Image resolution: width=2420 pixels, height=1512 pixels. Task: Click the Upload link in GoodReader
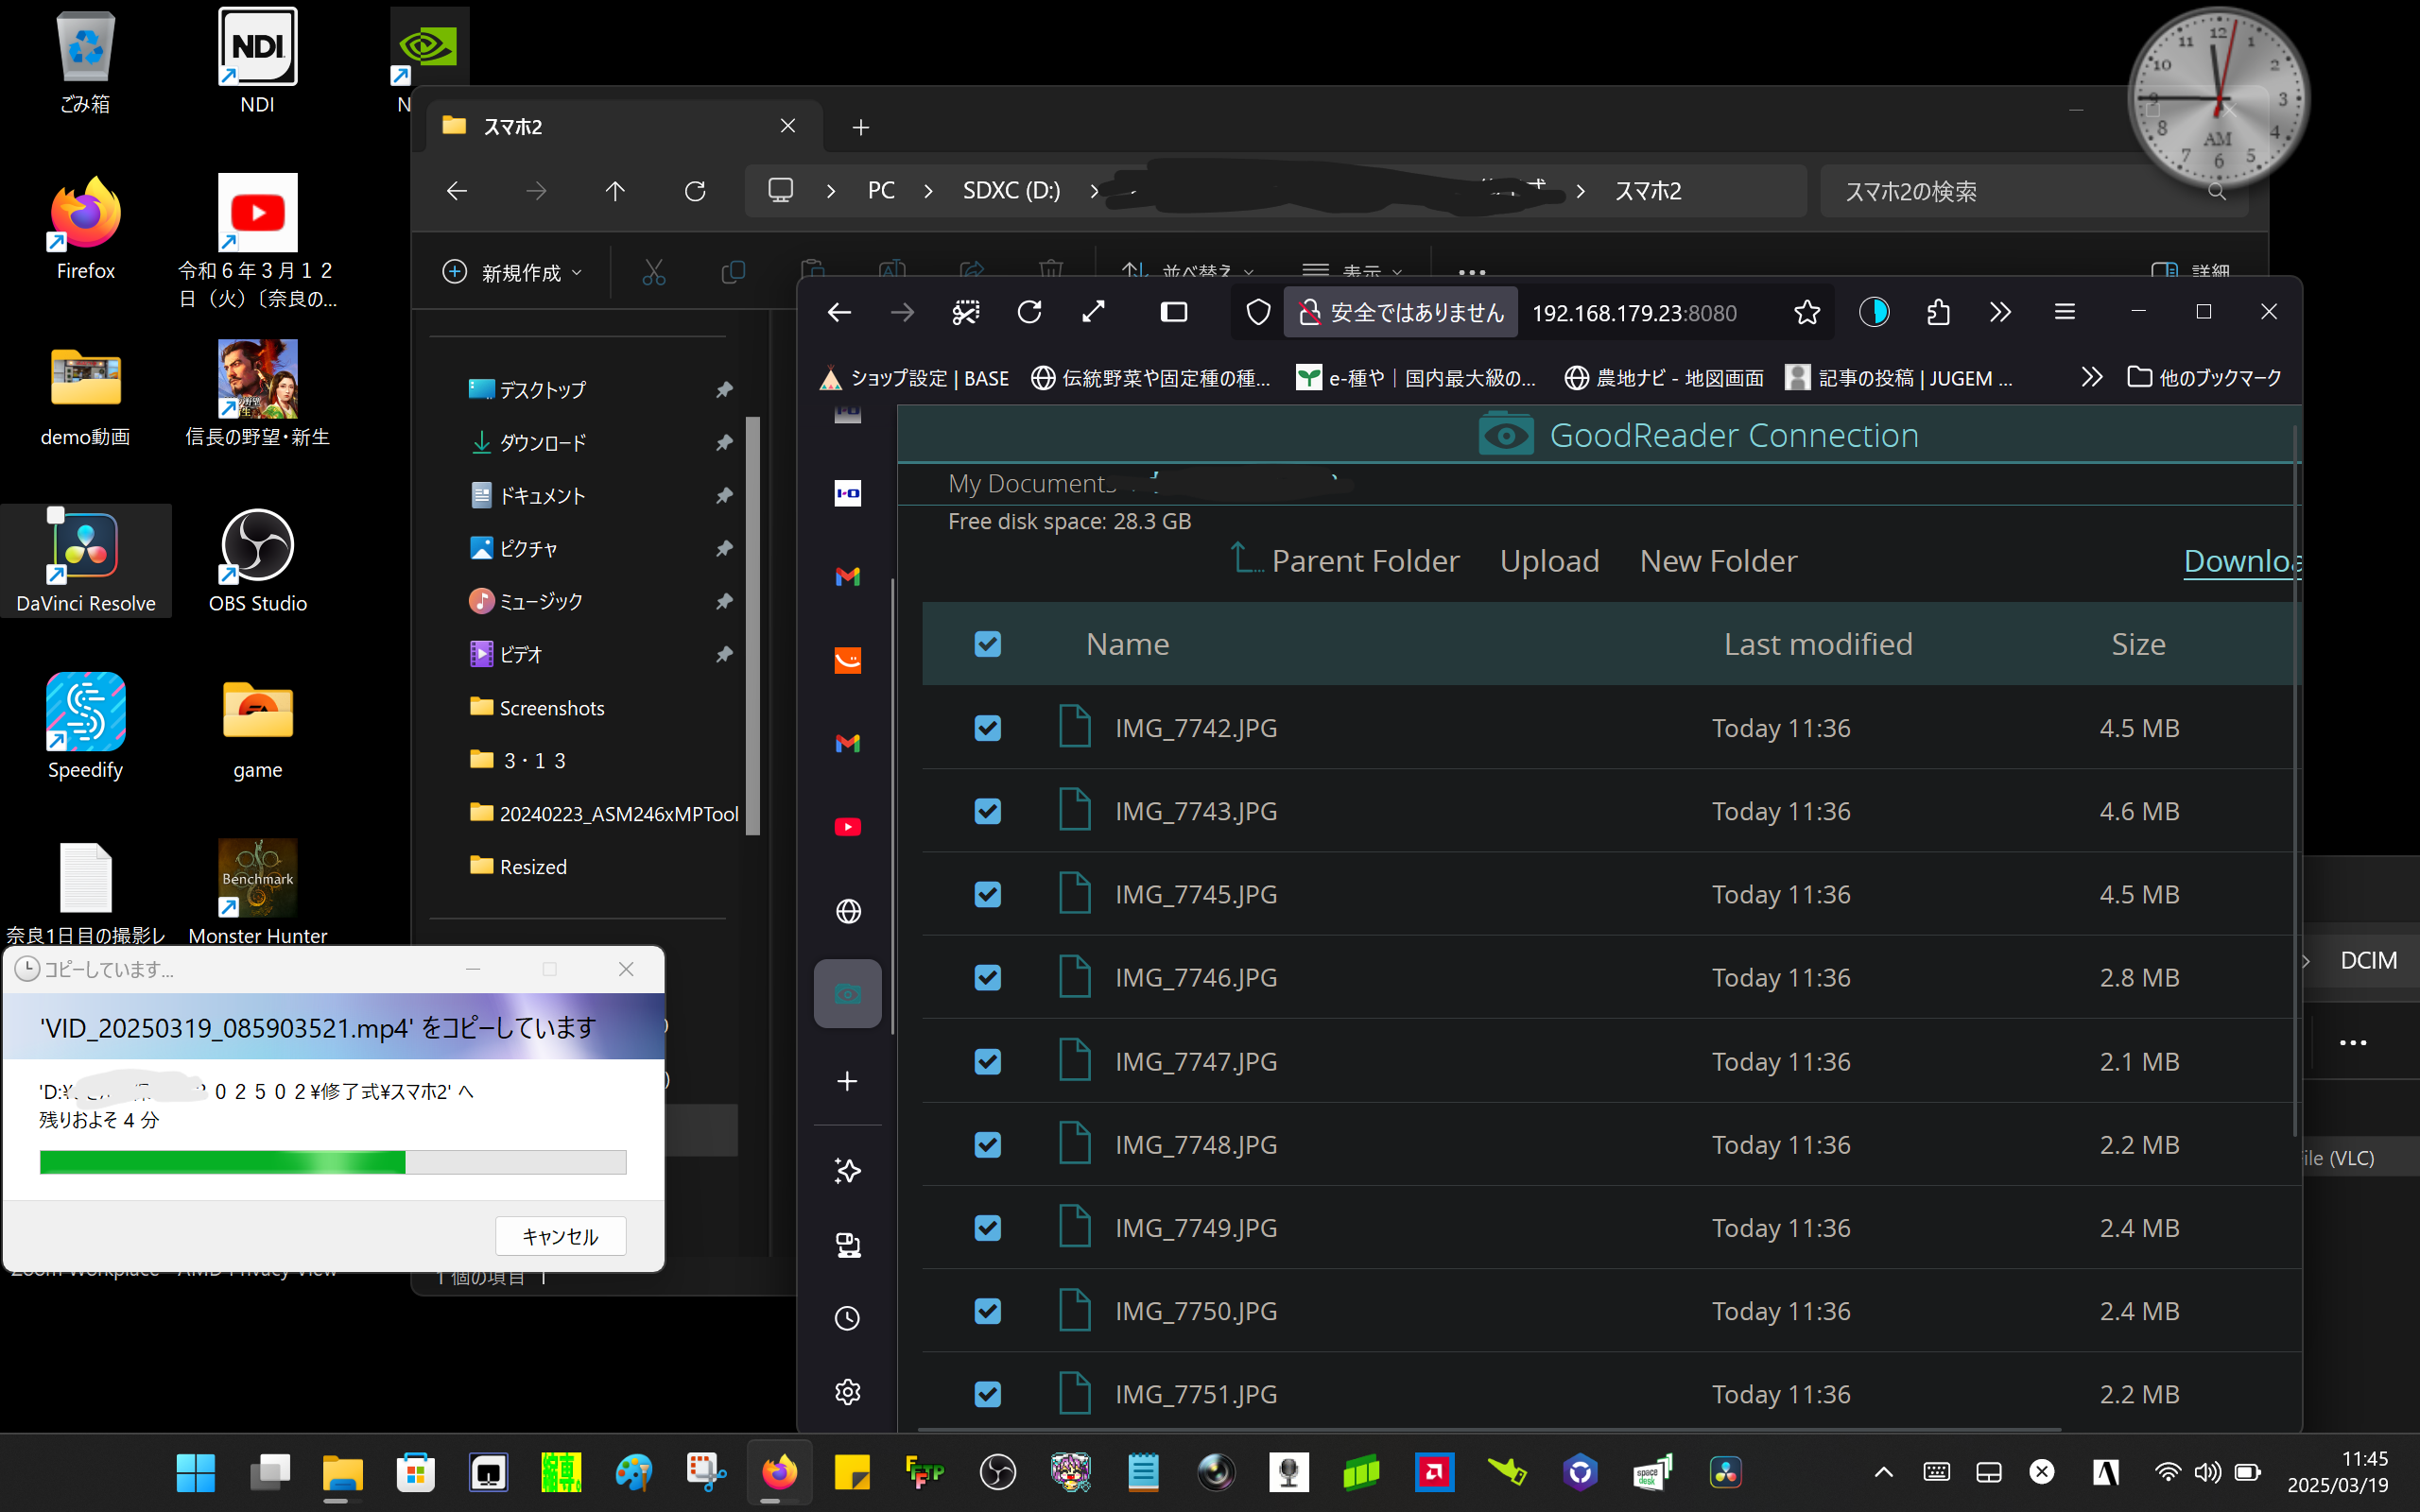coord(1549,560)
